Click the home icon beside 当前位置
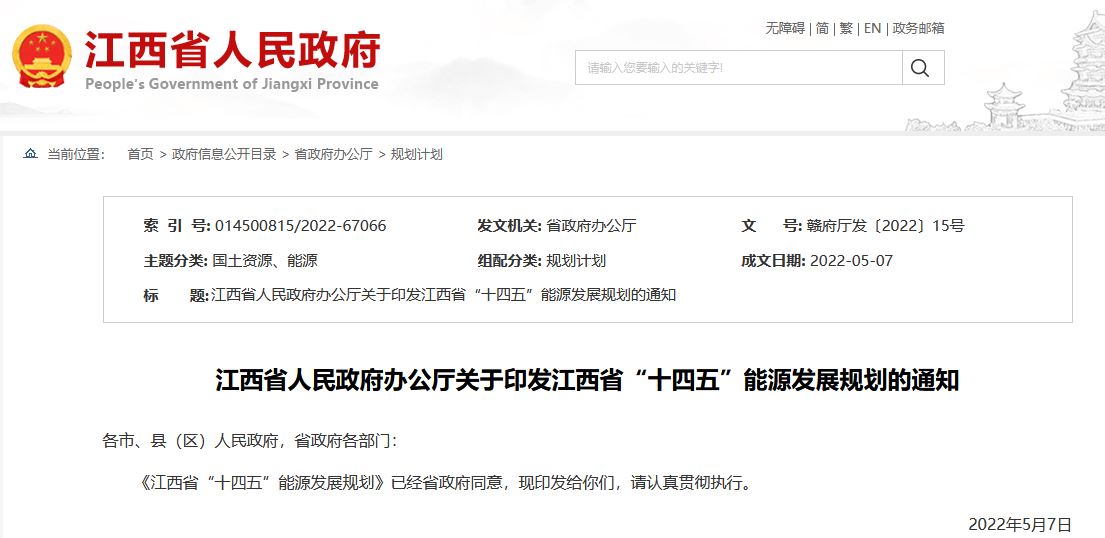This screenshot has height=538, width=1105. pos(30,154)
